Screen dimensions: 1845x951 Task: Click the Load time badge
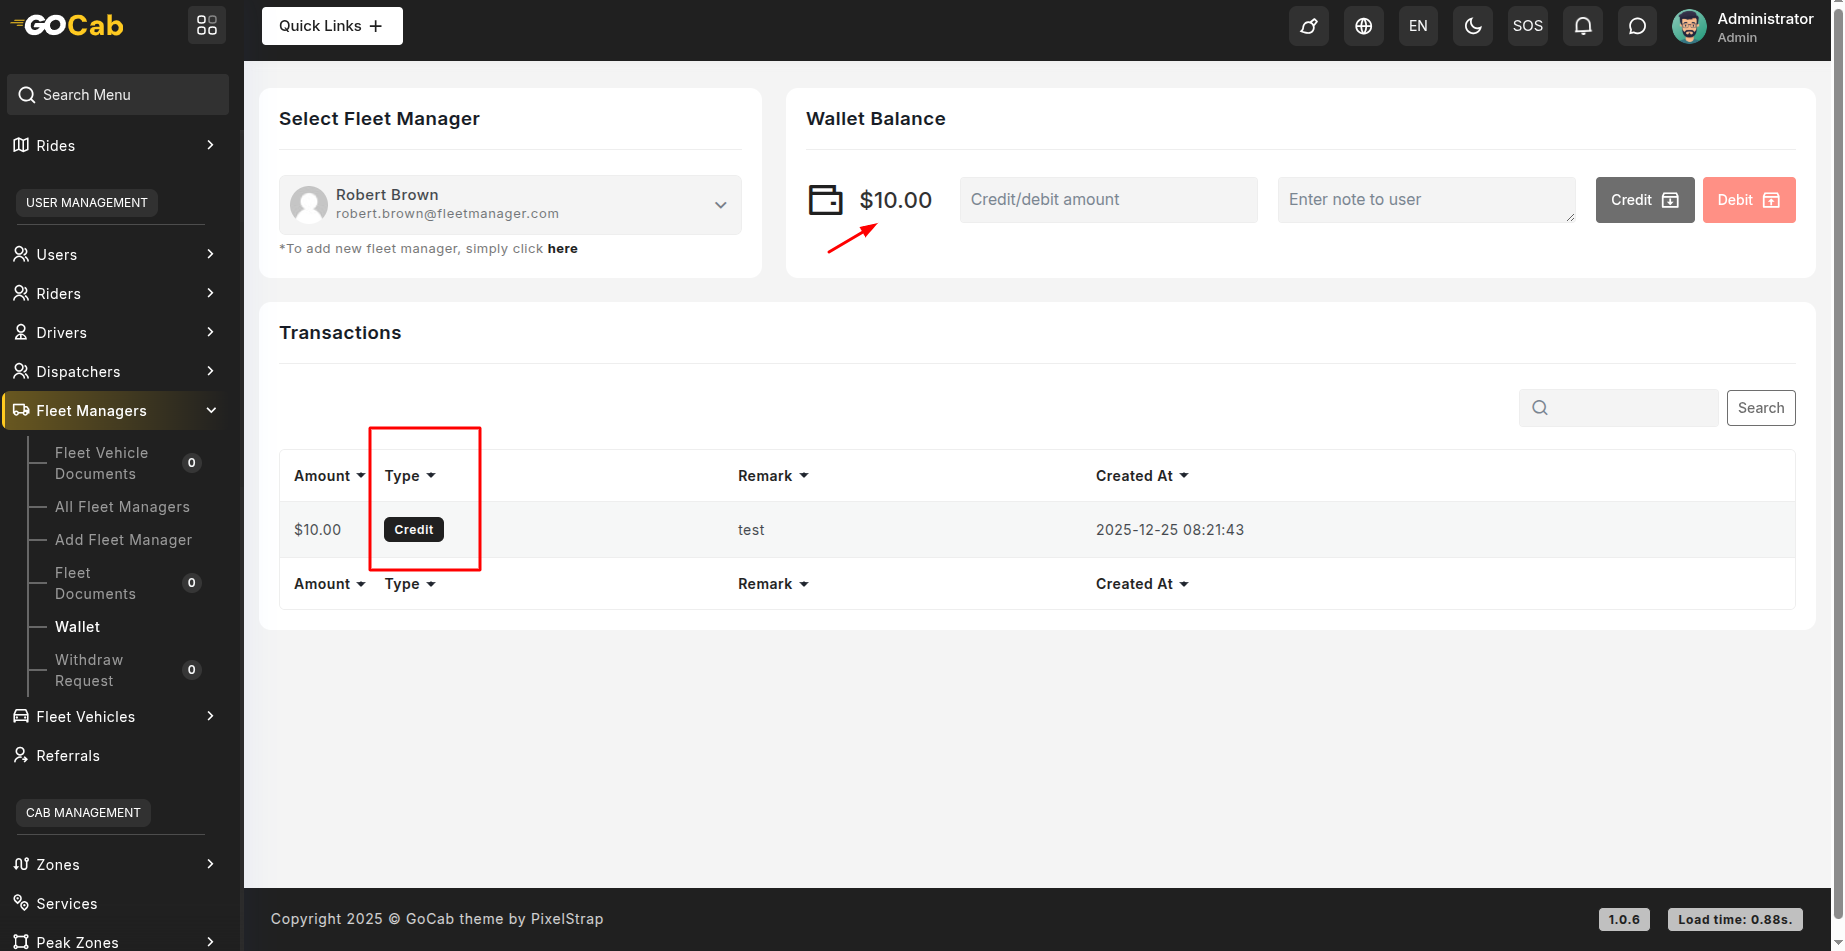tap(1735, 920)
